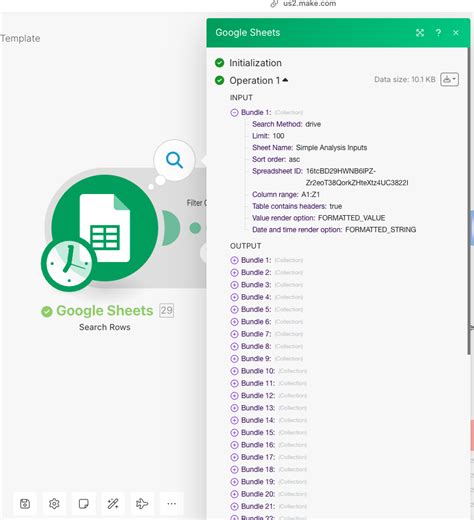
Task: Click Sheet Name: Simple Analysis Inputs
Action: coord(309,147)
